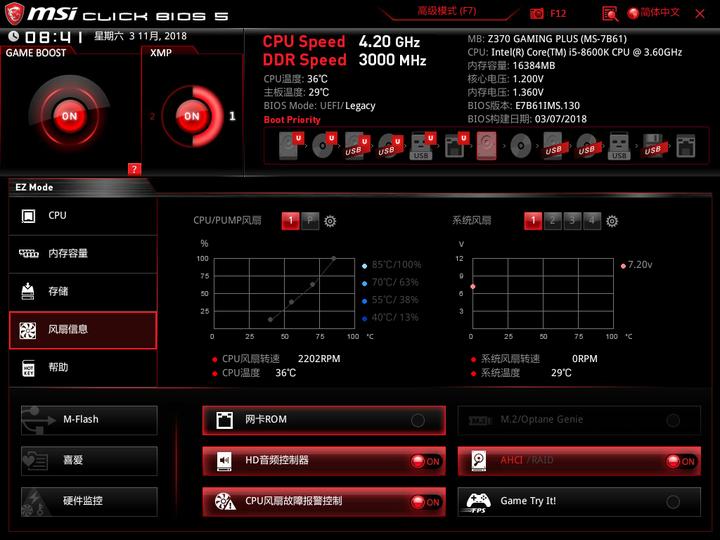This screenshot has height=540, width=720.
Task: Toggle the GAME BOOST ON knob
Action: coord(69,116)
